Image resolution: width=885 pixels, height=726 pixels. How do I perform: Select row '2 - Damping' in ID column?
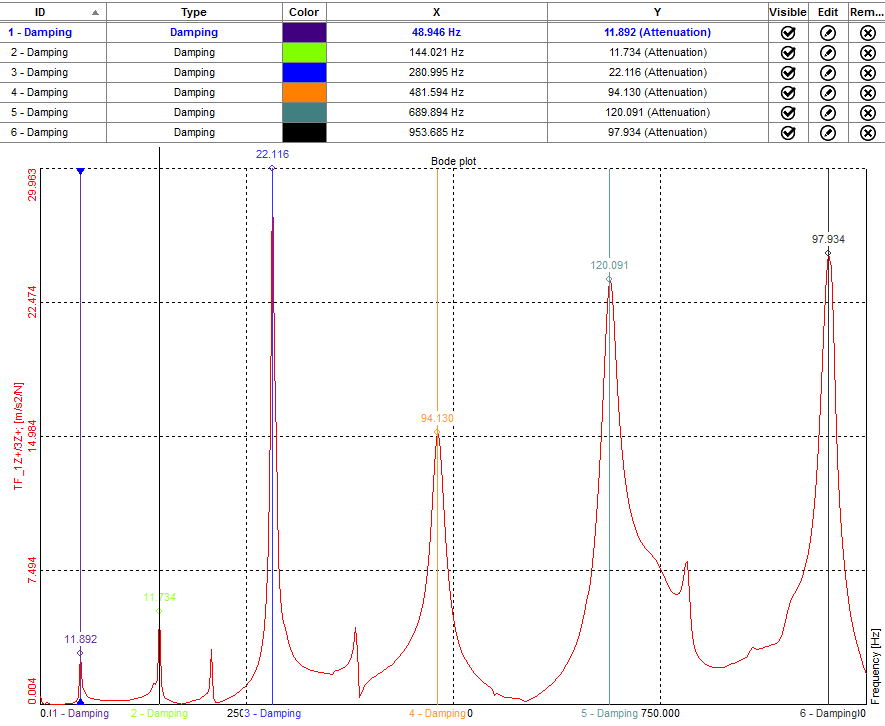[40, 53]
